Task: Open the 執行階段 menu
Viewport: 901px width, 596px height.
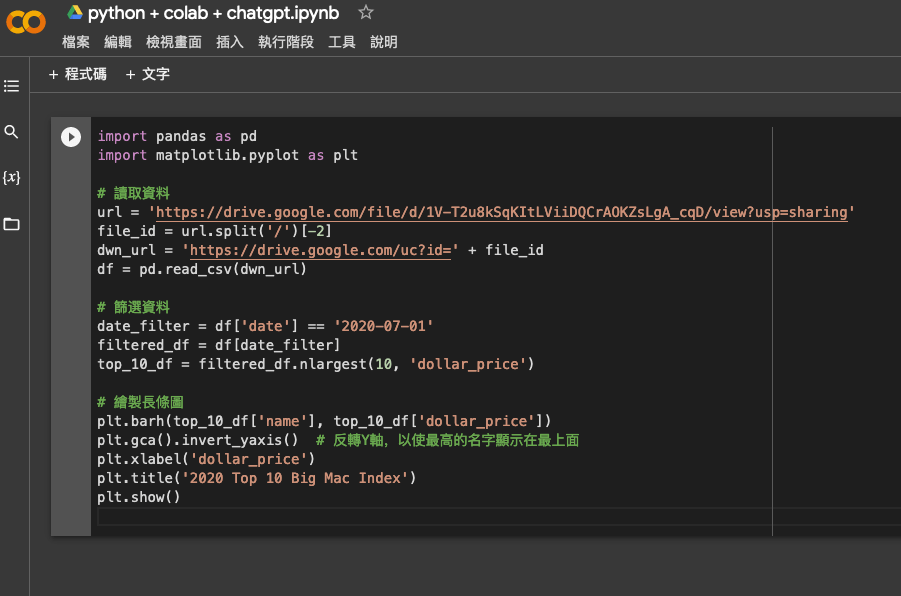Action: point(286,42)
